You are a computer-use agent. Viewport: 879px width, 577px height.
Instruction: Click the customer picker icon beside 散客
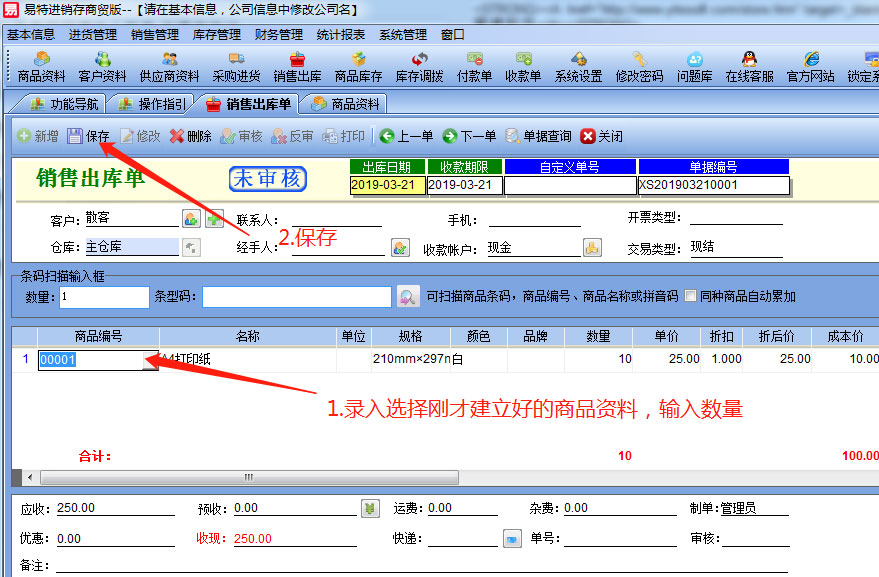[191, 219]
